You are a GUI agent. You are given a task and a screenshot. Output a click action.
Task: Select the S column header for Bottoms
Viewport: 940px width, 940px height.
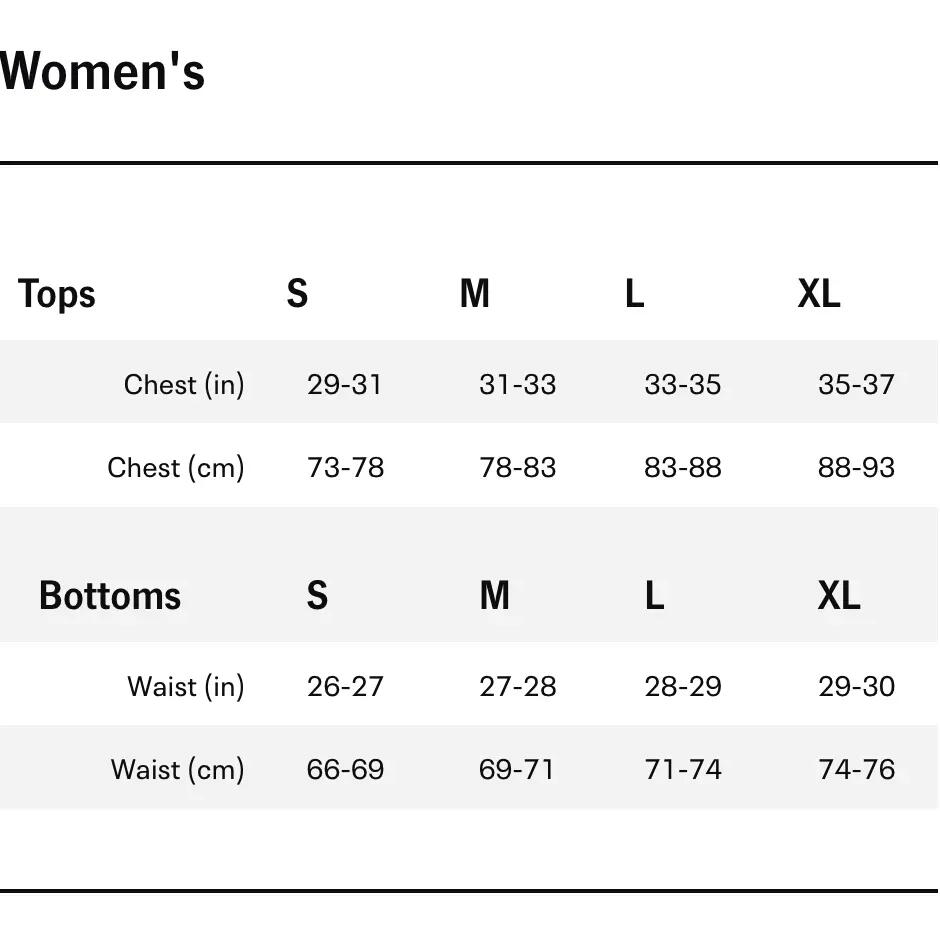[317, 596]
